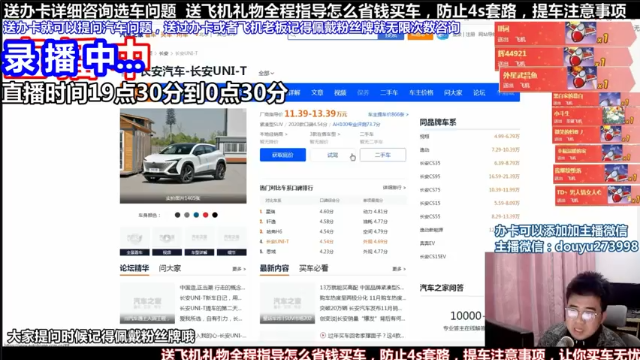The image size is (640, 360).
Task: Open the 论坛 navigation tab
Action: click(479, 93)
